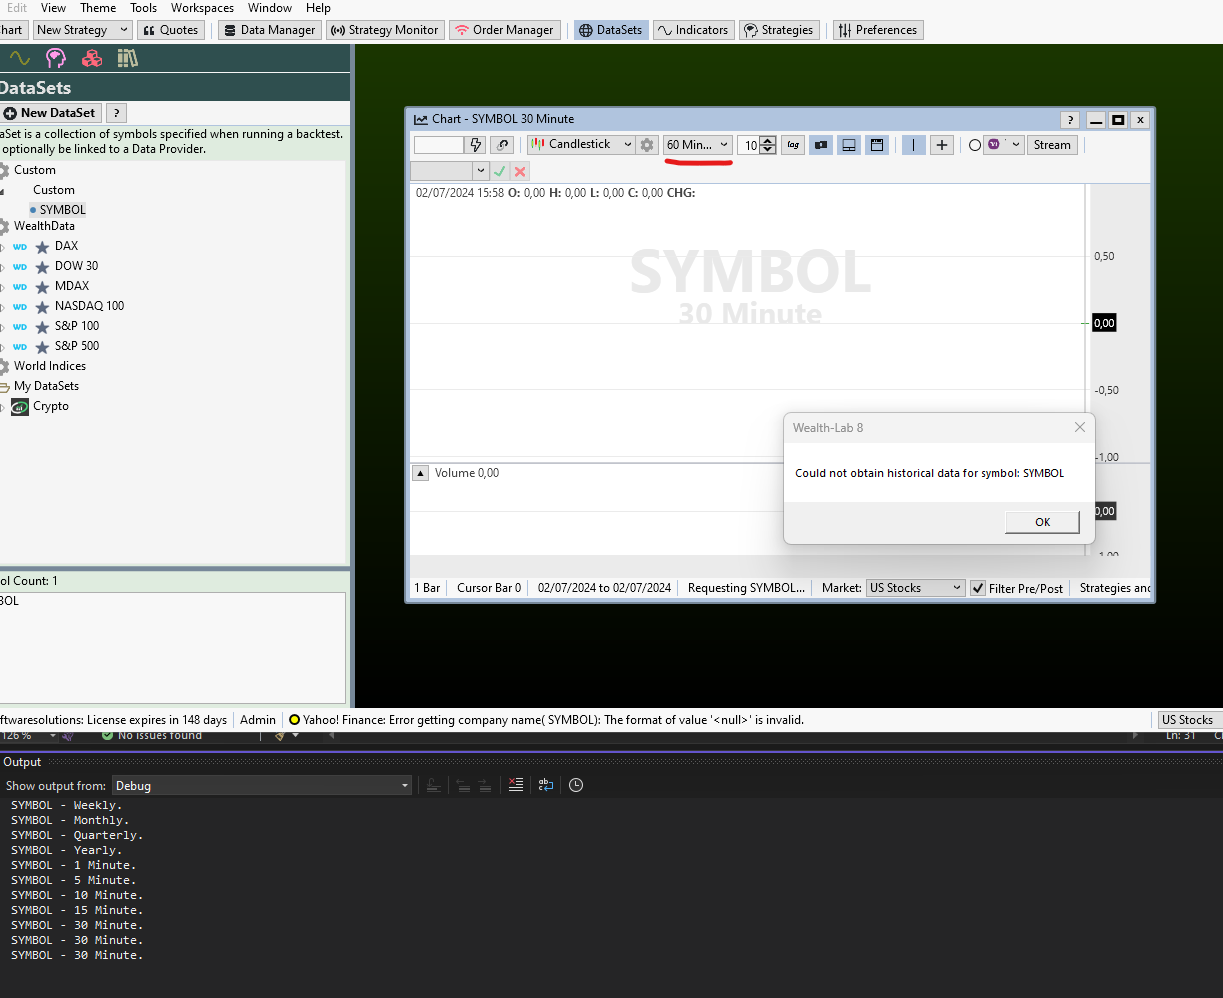Click the star icon next to DAX
This screenshot has width=1223, height=998.
point(42,247)
